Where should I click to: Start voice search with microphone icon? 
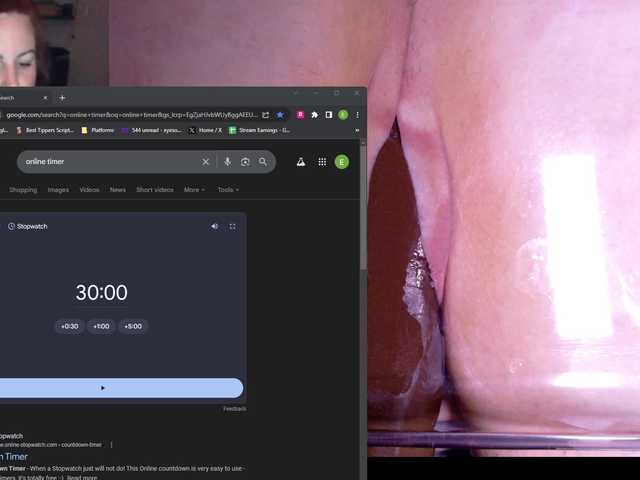[x=227, y=162]
